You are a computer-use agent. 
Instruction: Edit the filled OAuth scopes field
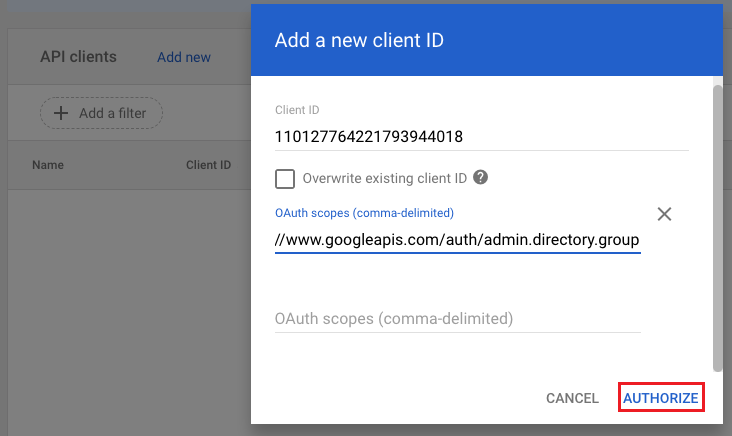coord(458,240)
